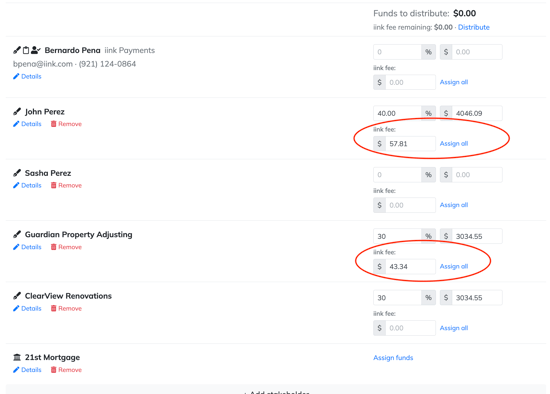
Task: Remove 21st Mortgage stakeholder
Action: point(66,370)
